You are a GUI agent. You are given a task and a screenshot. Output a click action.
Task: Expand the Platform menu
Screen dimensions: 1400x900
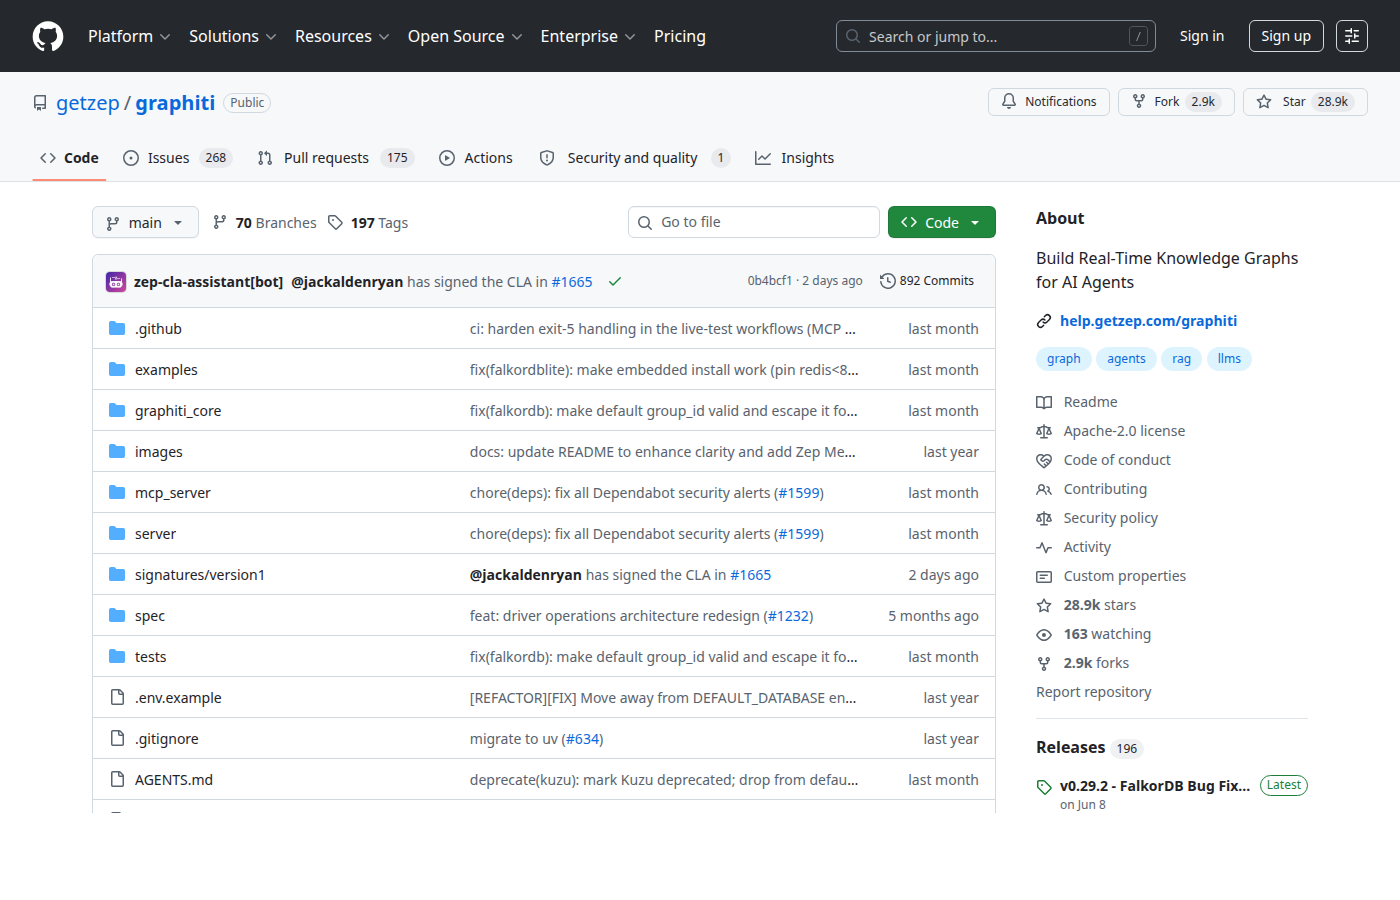coord(129,36)
